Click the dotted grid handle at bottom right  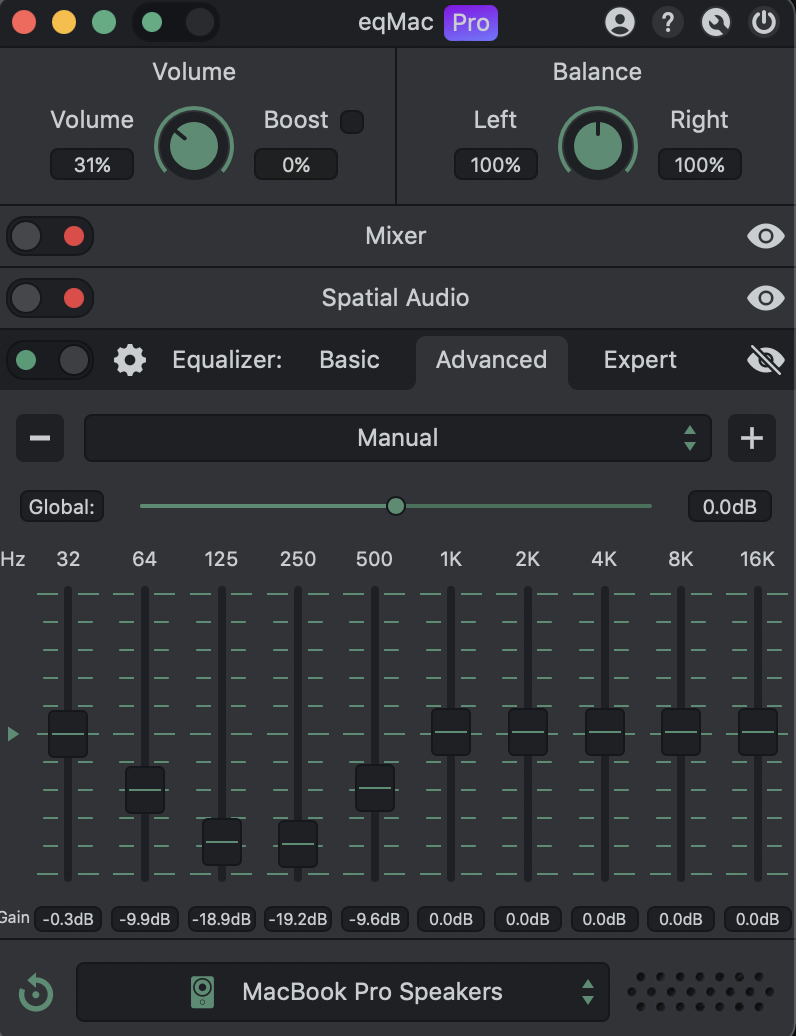pos(700,992)
